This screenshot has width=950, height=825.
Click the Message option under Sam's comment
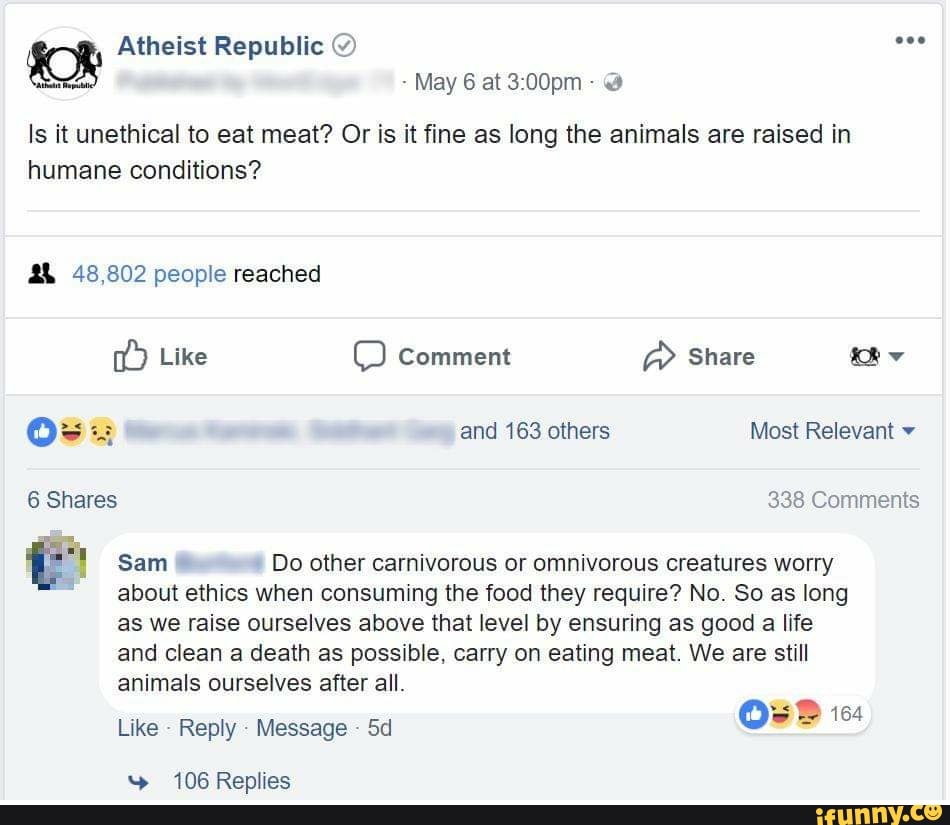301,728
